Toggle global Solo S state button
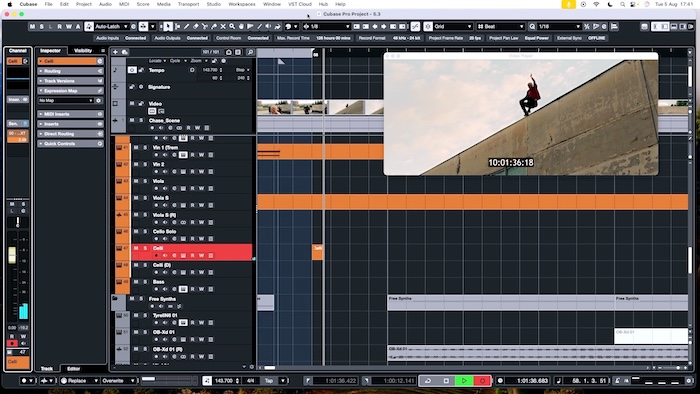The image size is (700, 394). (x=42, y=26)
